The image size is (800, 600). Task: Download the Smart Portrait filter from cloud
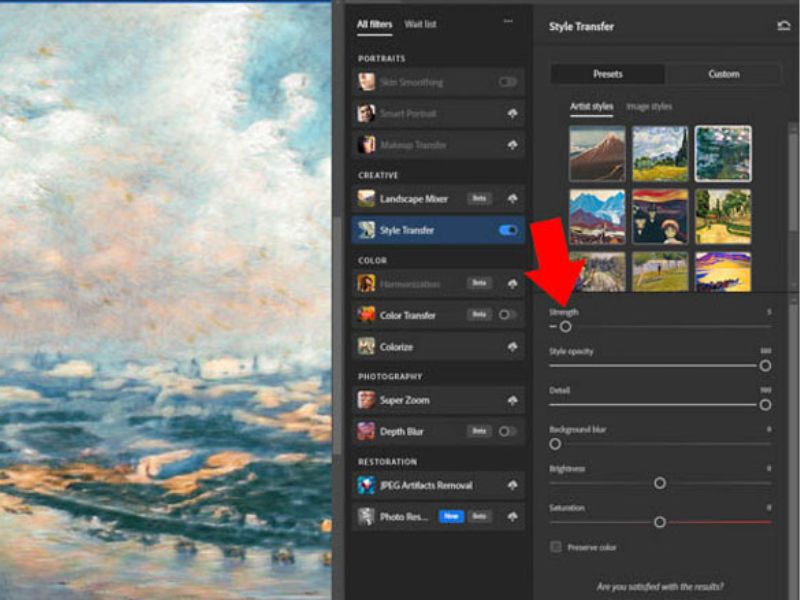click(x=512, y=114)
